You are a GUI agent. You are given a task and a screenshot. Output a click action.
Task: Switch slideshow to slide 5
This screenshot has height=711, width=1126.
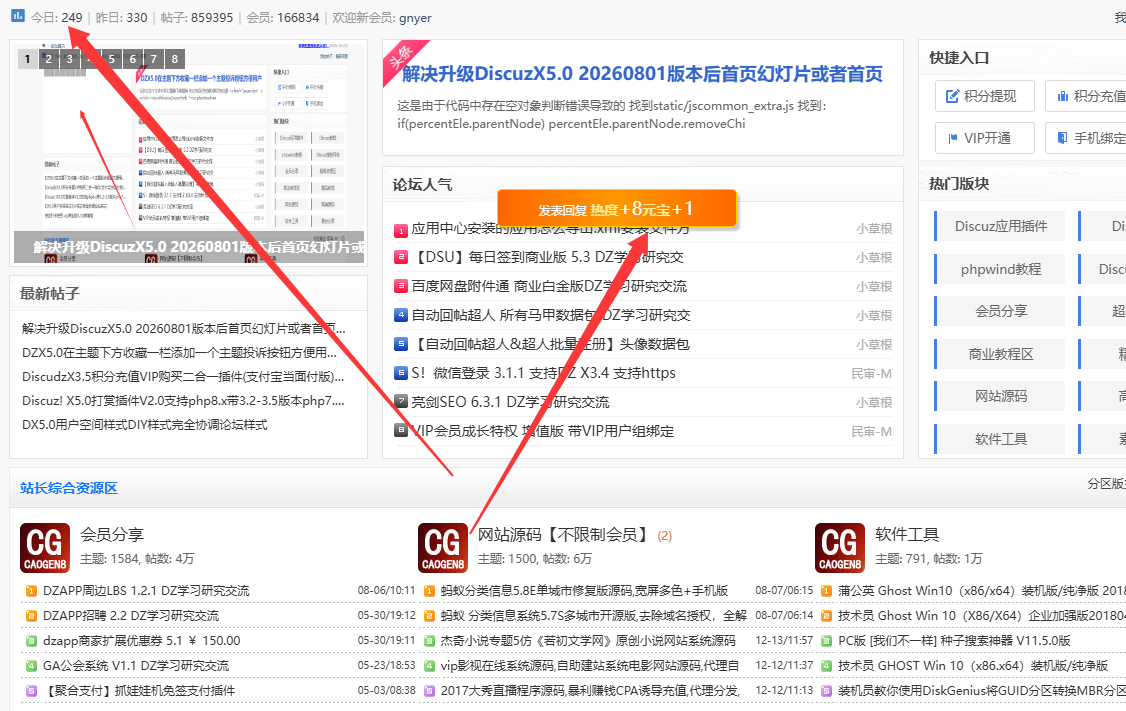click(x=111, y=59)
